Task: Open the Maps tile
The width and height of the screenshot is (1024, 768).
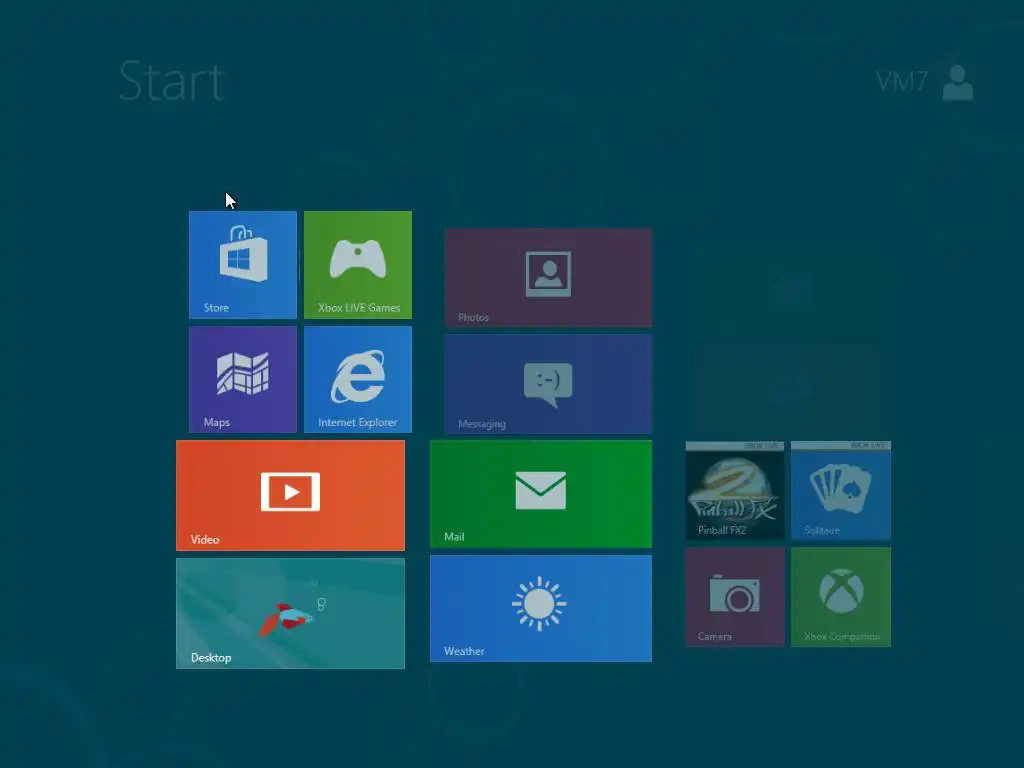Action: coord(243,379)
